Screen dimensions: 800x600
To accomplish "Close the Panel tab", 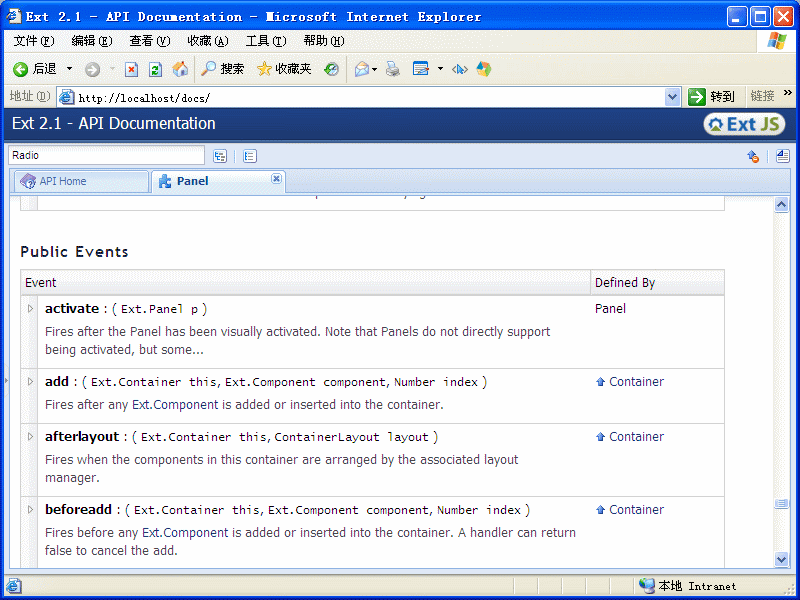I will 276,178.
